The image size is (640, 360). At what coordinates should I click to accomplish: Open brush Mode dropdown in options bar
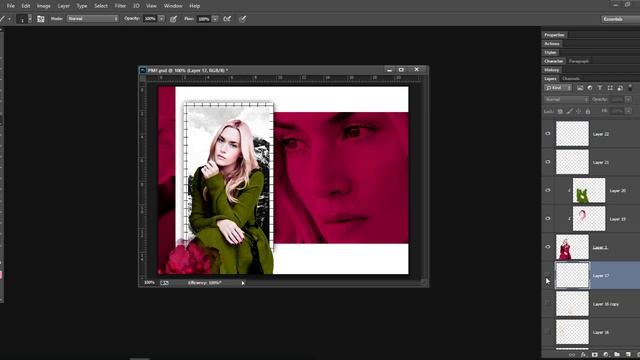tap(93, 19)
